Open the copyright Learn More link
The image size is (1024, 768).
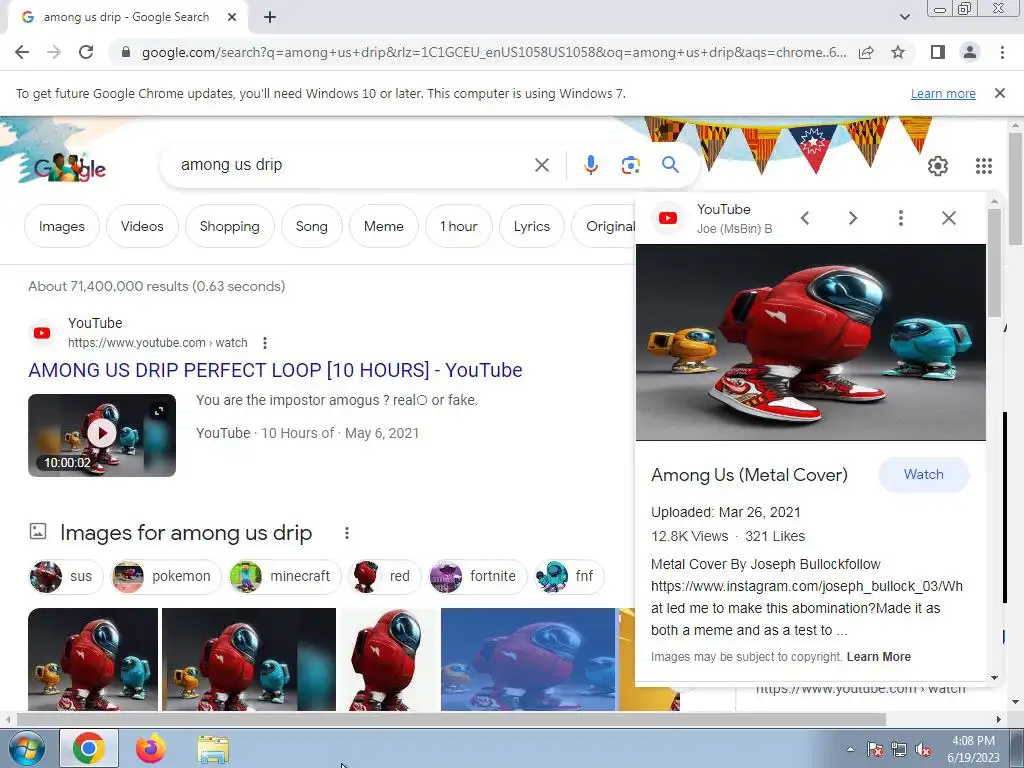pyautogui.click(x=878, y=657)
